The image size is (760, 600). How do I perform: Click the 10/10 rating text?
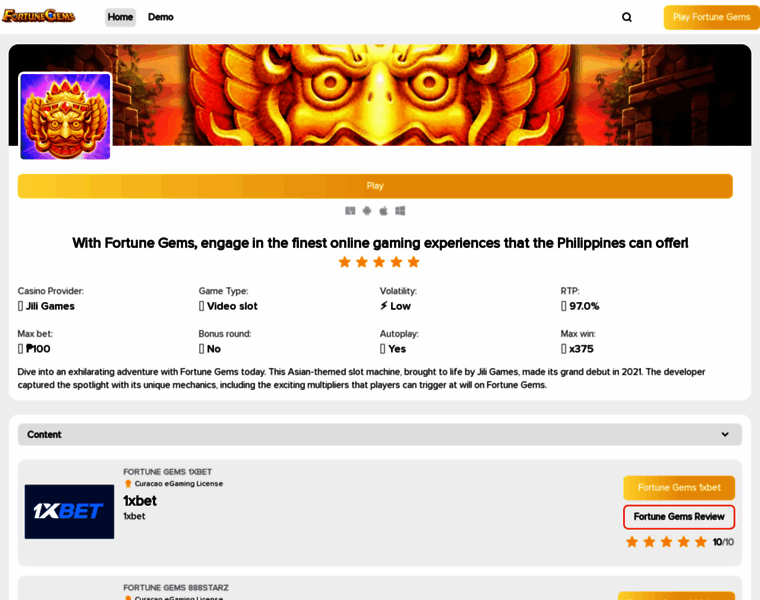723,542
